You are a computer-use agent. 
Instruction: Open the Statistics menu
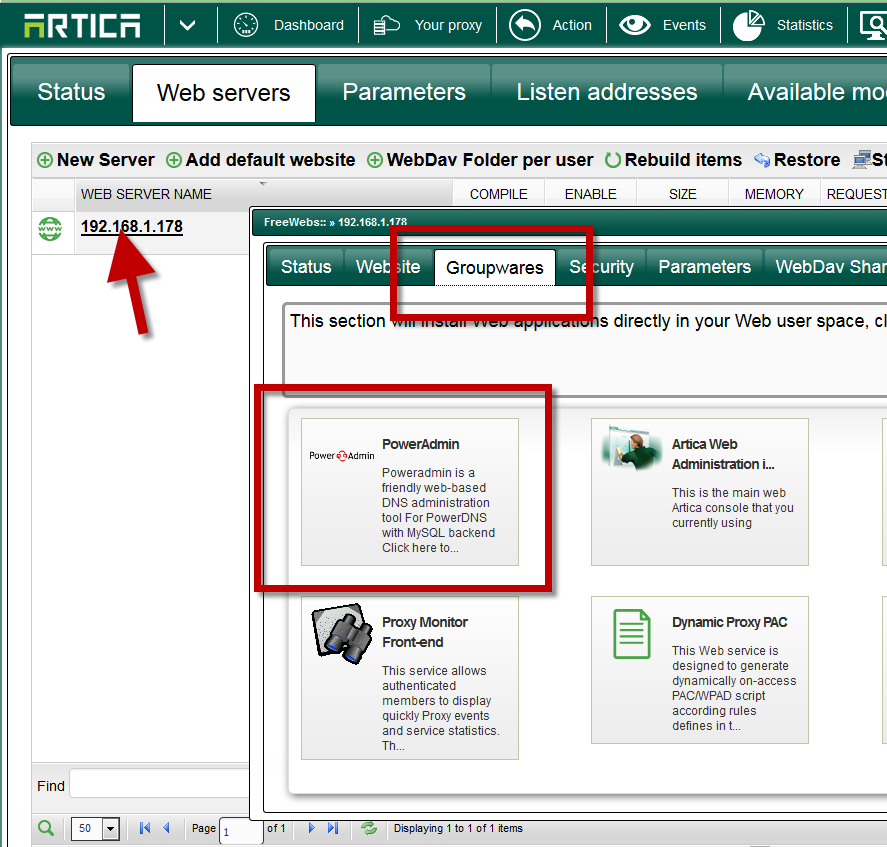click(804, 25)
